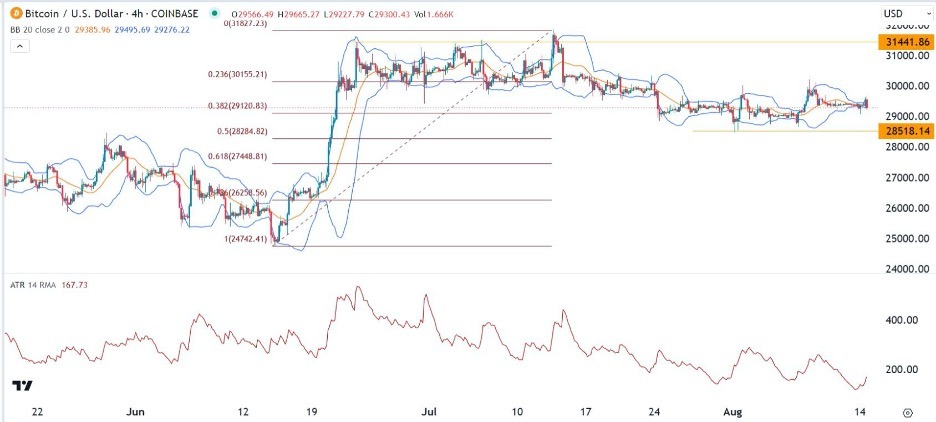Screen dimensions: 936x422
Task: Select the 0(31827.23) Fibonacci level label
Action: pyautogui.click(x=247, y=23)
